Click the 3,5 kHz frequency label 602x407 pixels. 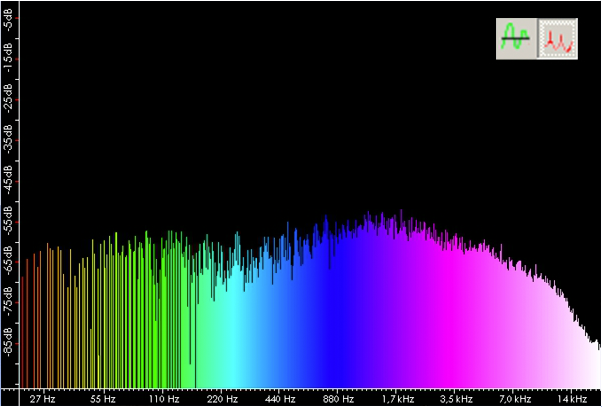click(457, 398)
